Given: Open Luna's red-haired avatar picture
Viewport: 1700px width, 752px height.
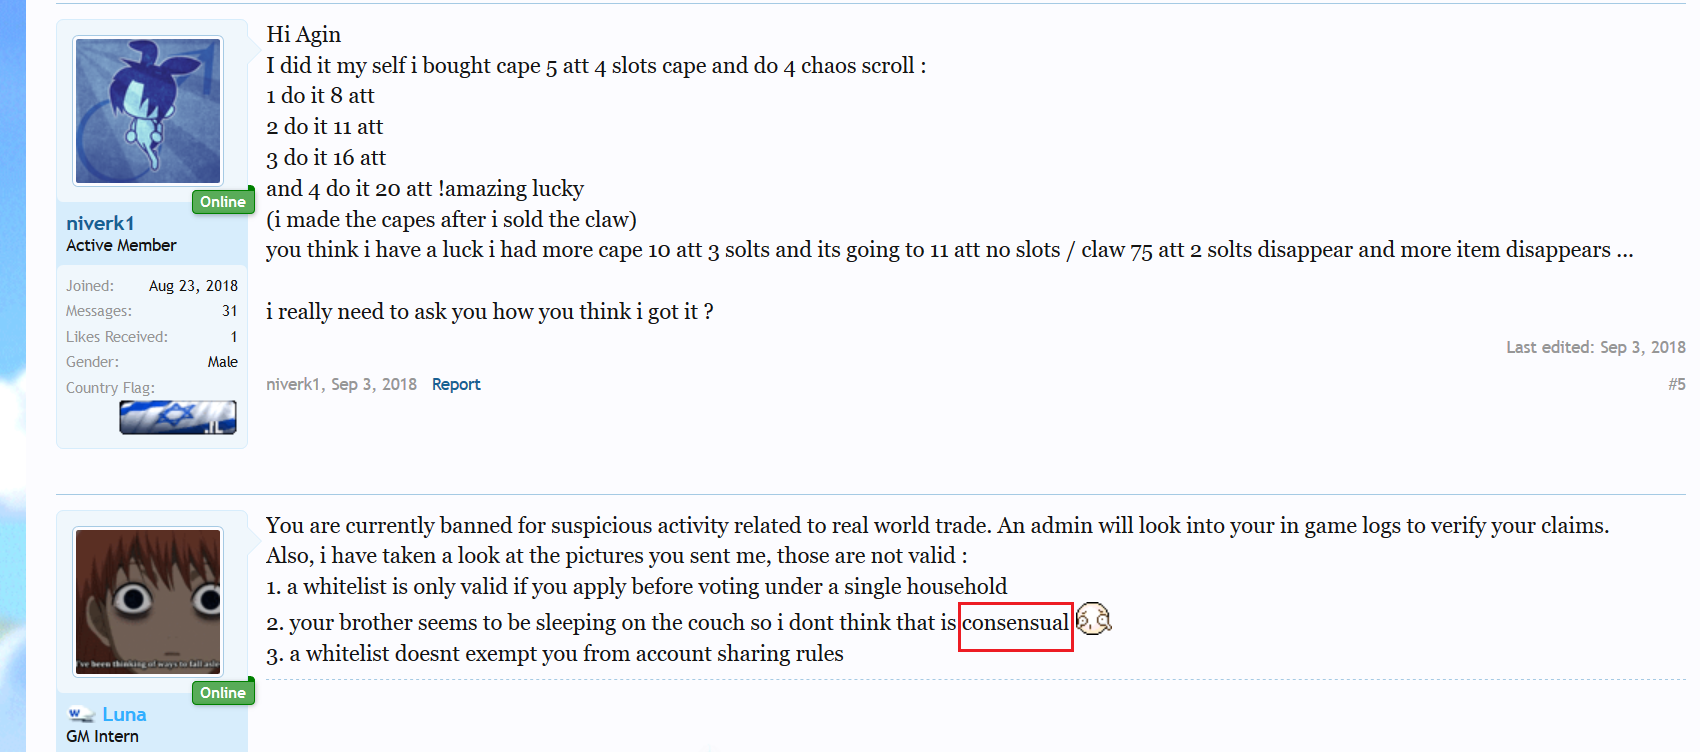Looking at the screenshot, I should [x=148, y=601].
